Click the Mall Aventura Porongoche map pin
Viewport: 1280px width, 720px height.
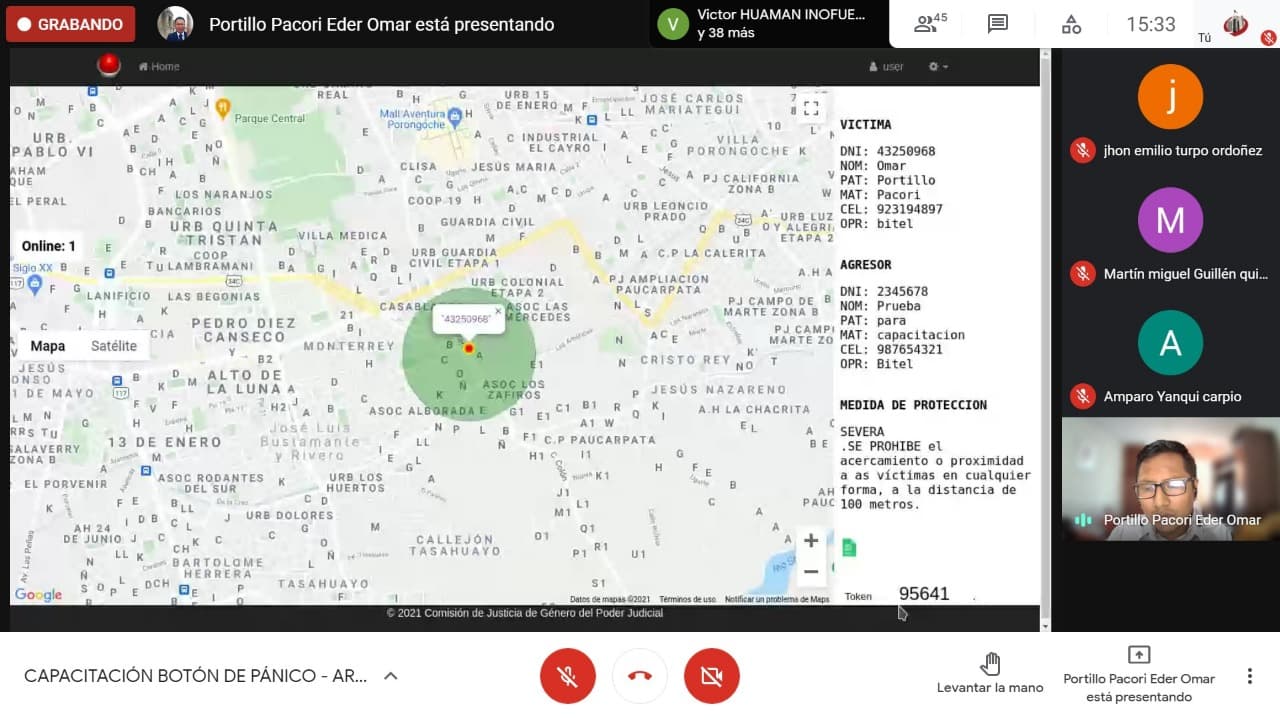[x=455, y=117]
